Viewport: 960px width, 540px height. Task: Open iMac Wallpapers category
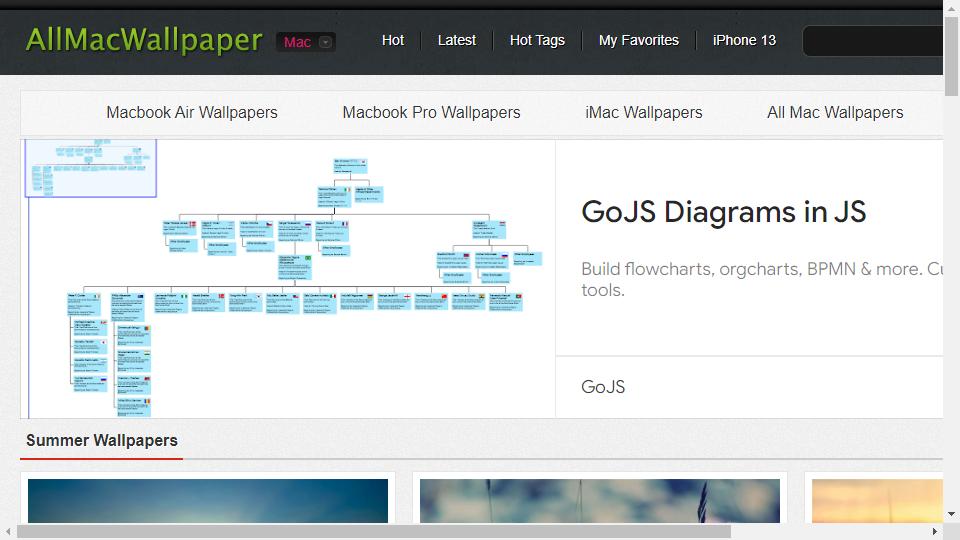(x=643, y=113)
